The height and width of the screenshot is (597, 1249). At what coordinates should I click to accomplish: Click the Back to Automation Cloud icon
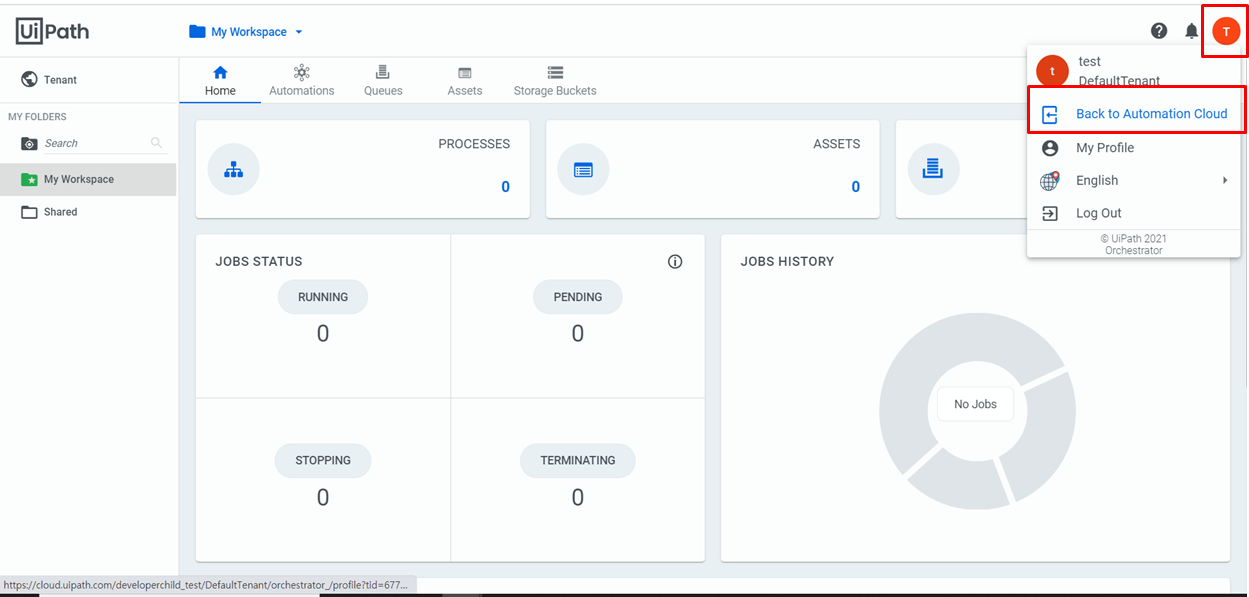(x=1050, y=114)
